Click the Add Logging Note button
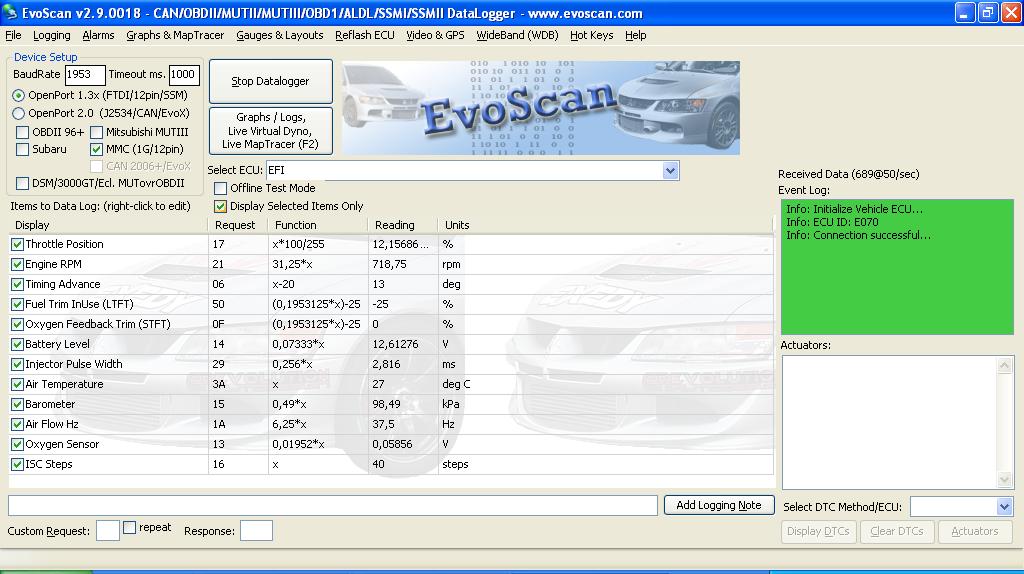 point(718,505)
